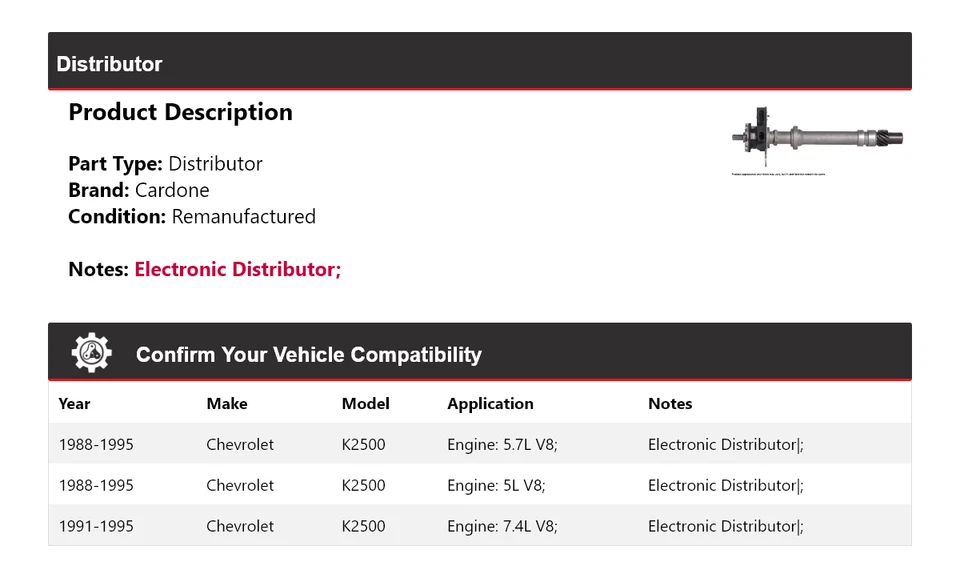Click the Distributor header bar title
Screen dimensions: 960x578
pos(109,64)
